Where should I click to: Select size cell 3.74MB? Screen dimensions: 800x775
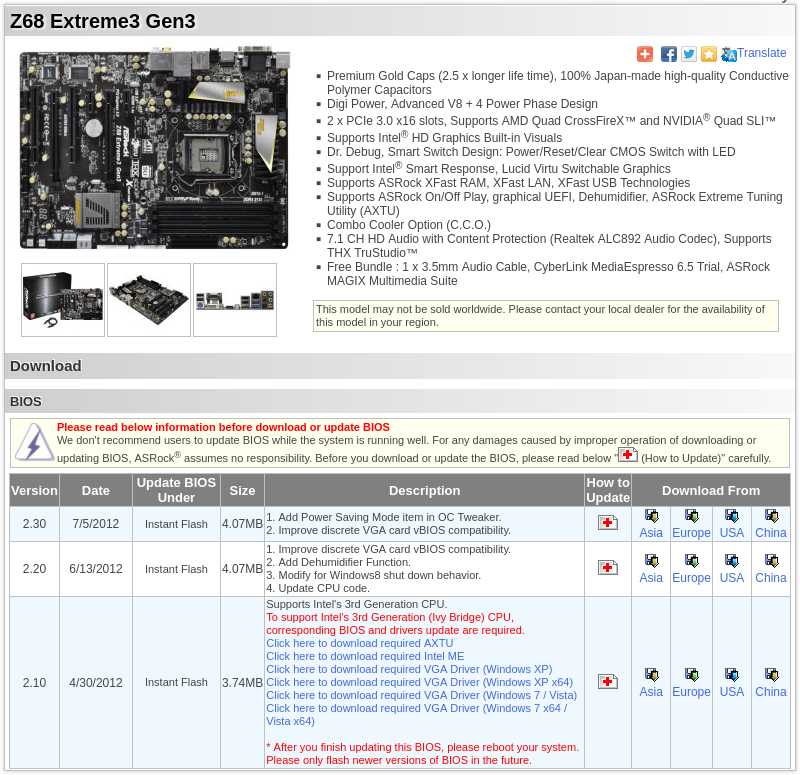(242, 683)
